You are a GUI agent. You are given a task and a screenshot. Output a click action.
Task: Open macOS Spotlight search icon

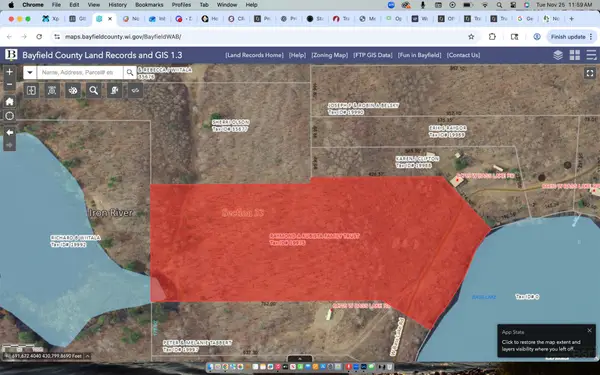click(x=499, y=5)
